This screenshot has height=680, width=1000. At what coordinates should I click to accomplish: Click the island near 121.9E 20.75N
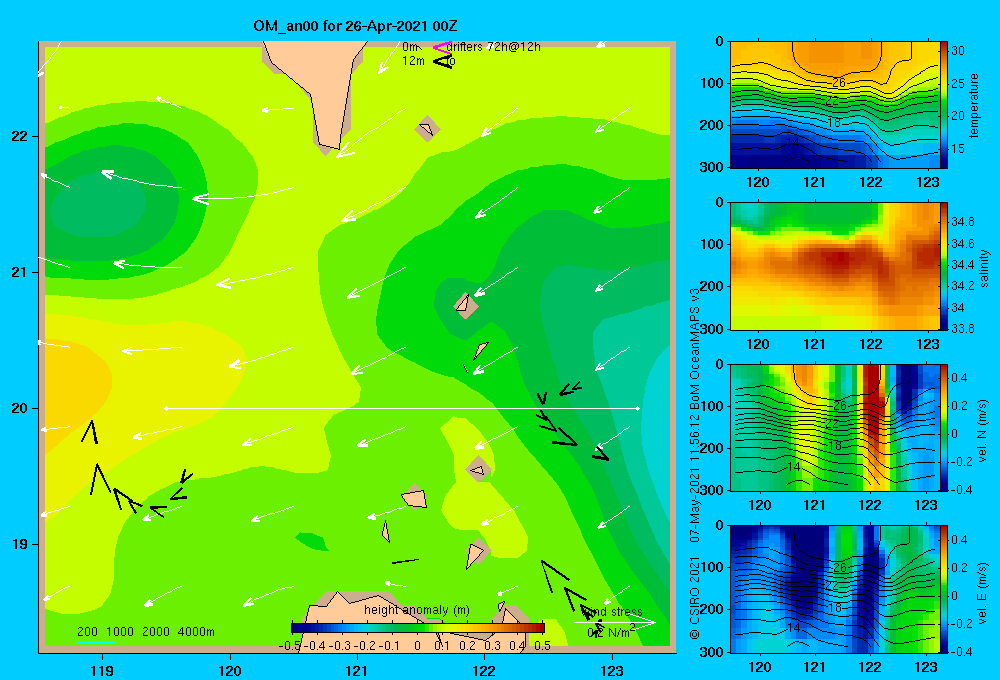click(466, 305)
